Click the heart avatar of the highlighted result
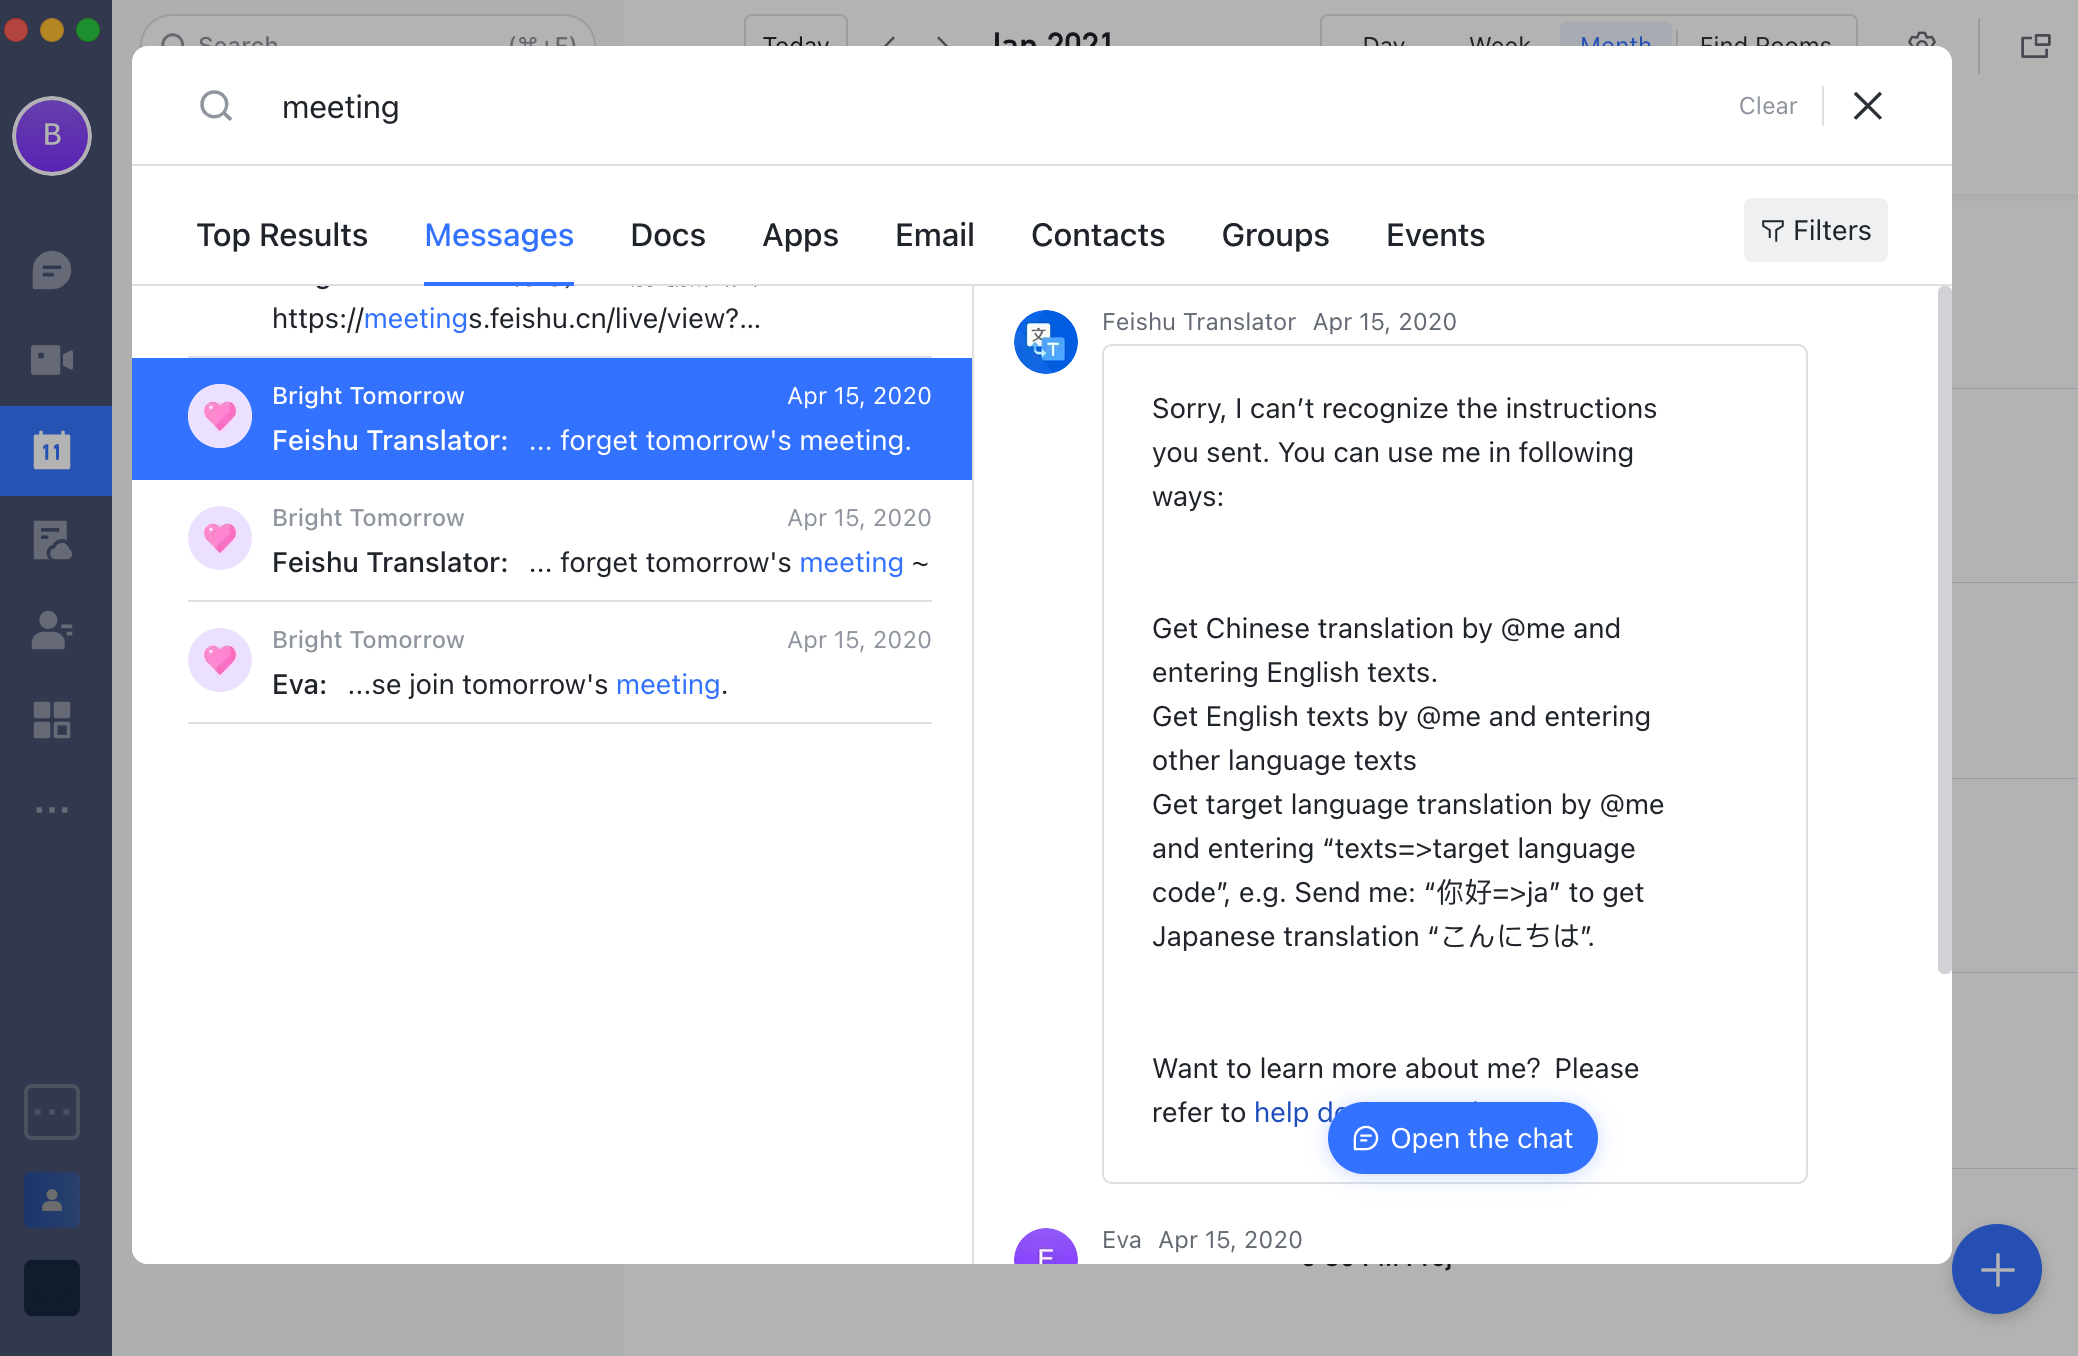The height and width of the screenshot is (1356, 2078). click(x=220, y=416)
